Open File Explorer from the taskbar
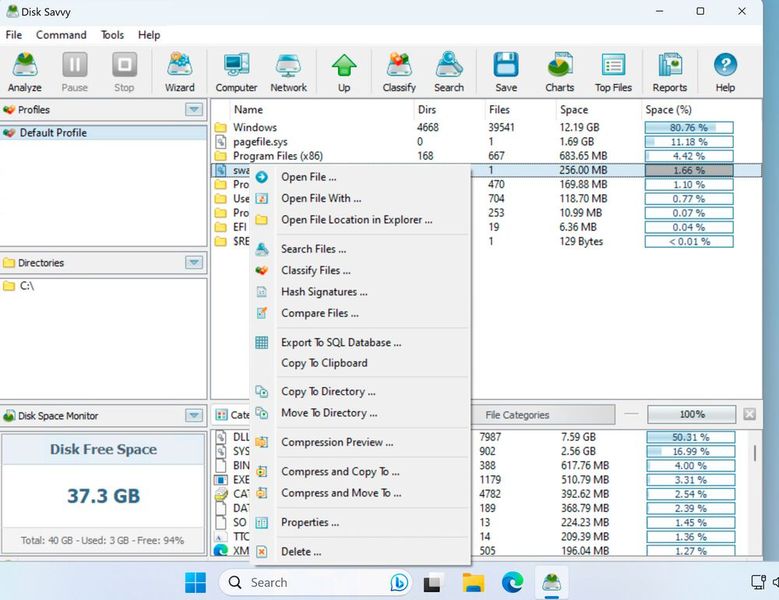The image size is (779, 600). coord(473,583)
